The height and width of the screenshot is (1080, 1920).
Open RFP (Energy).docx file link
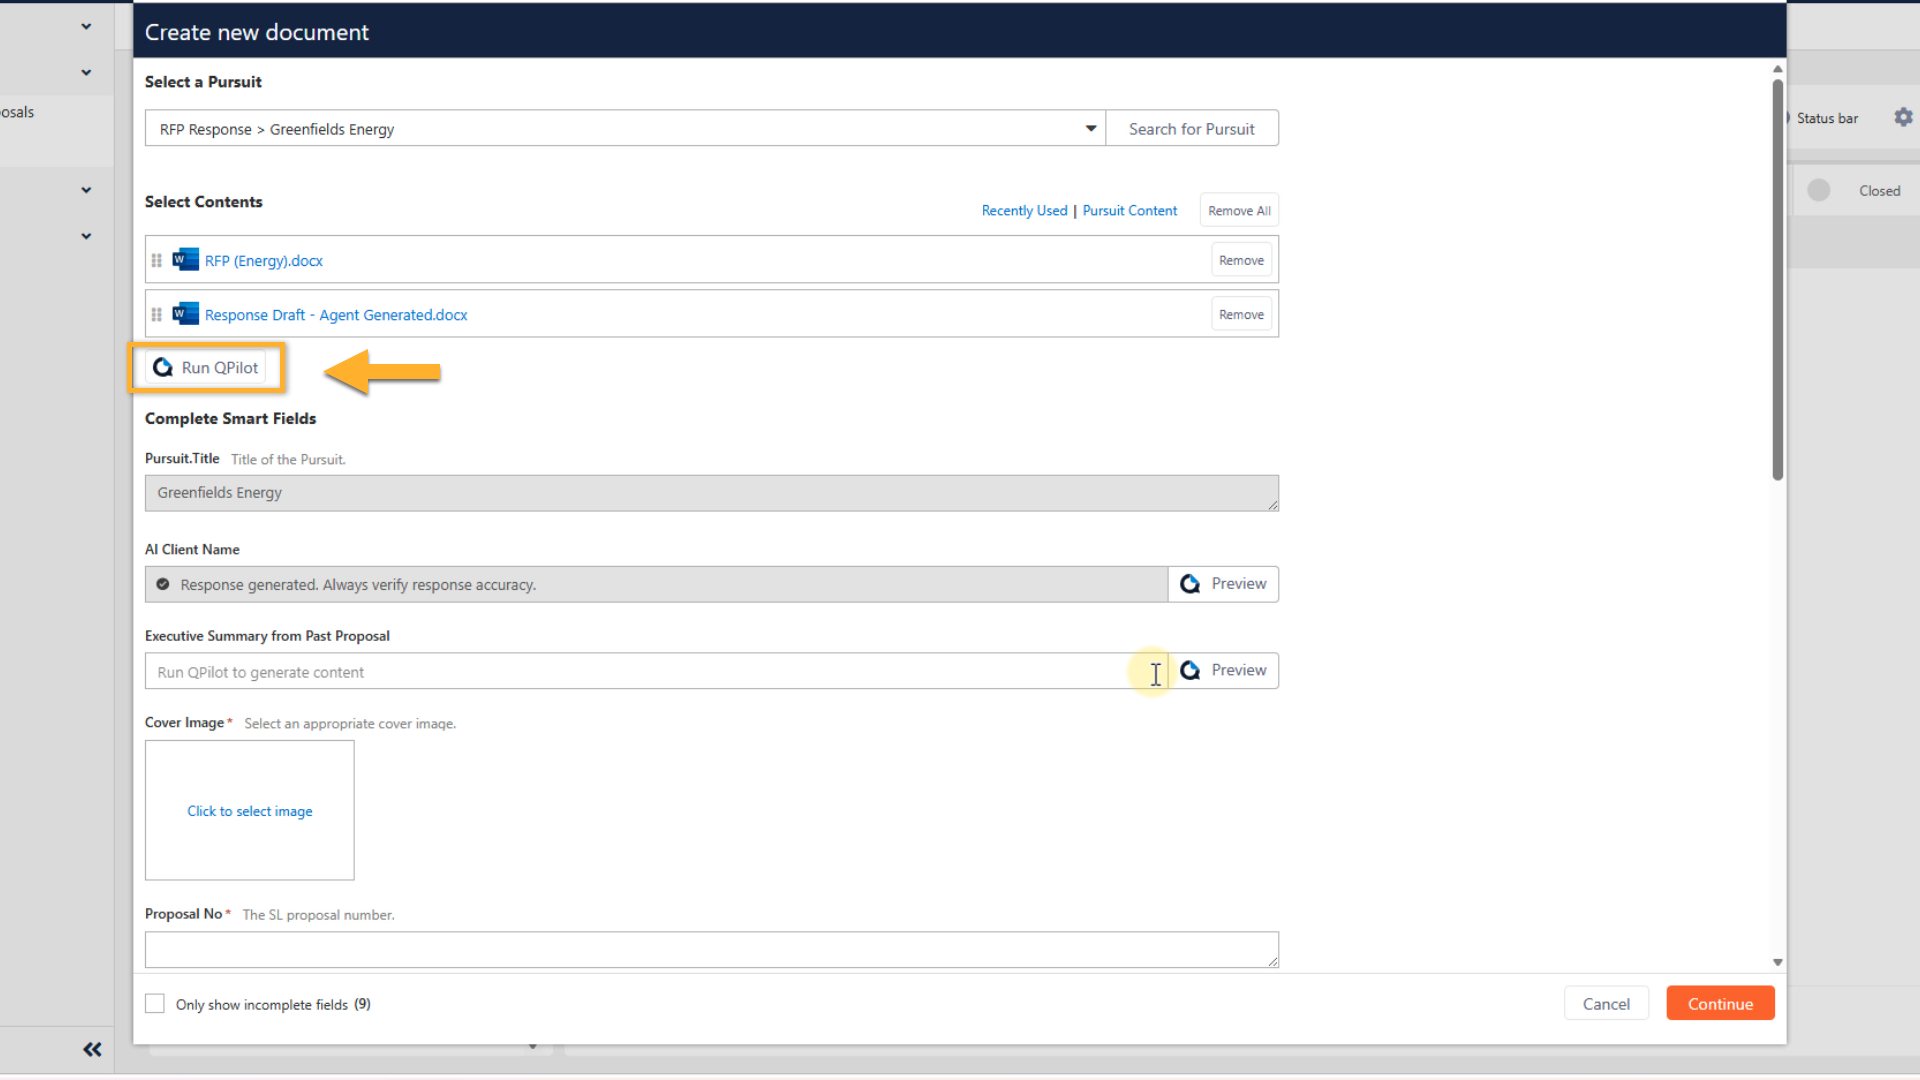pos(264,260)
